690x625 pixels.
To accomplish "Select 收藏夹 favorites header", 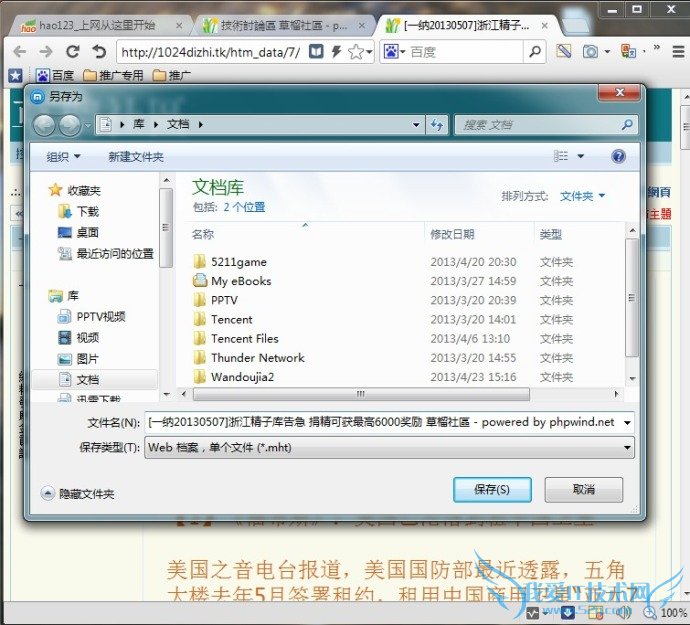I will click(75, 190).
